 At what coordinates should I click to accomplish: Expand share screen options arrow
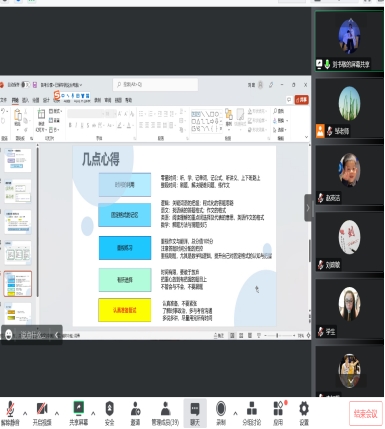[x=93, y=413]
